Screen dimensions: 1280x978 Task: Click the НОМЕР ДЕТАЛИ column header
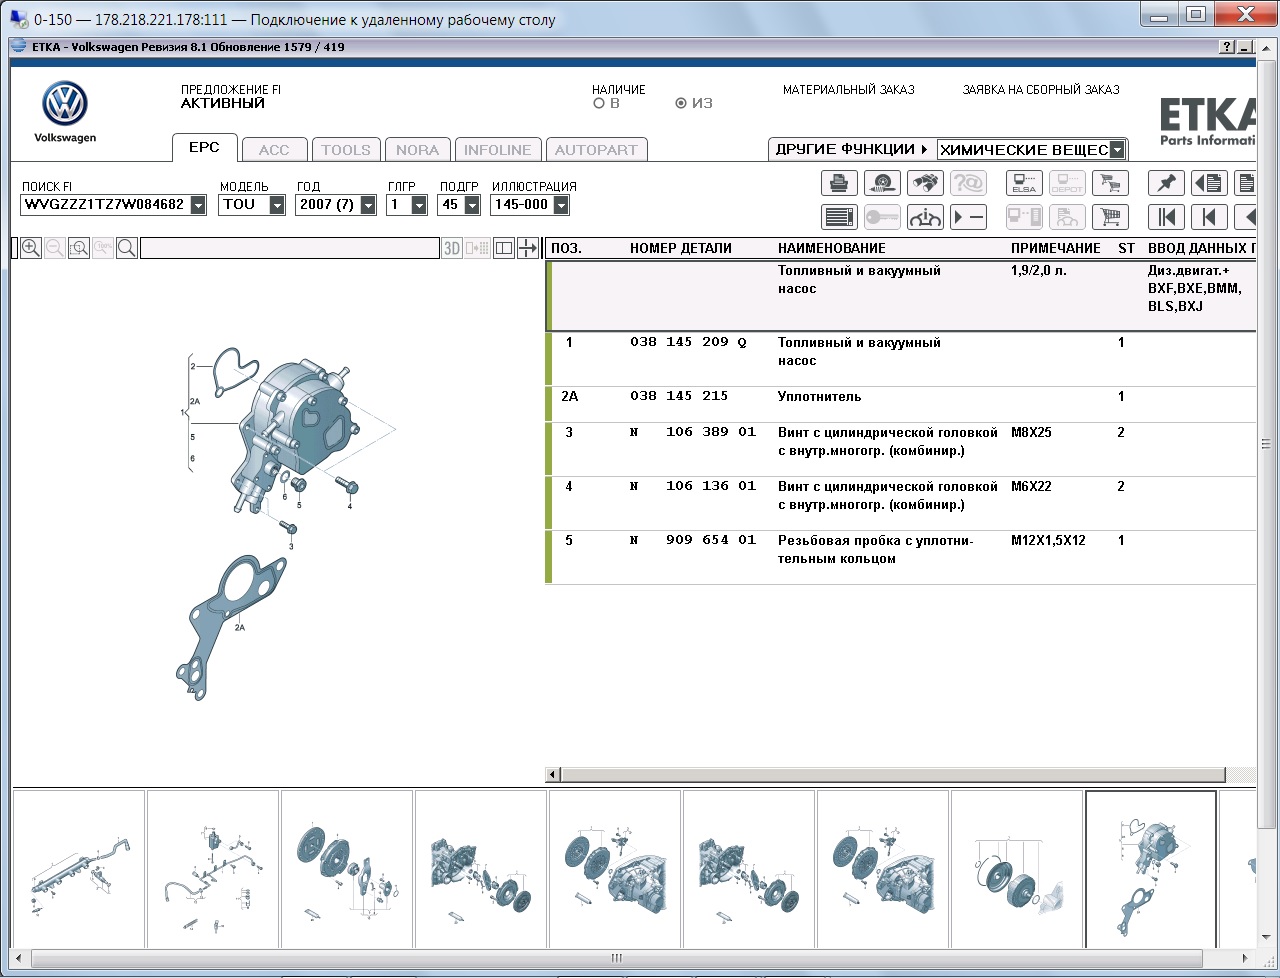click(681, 248)
